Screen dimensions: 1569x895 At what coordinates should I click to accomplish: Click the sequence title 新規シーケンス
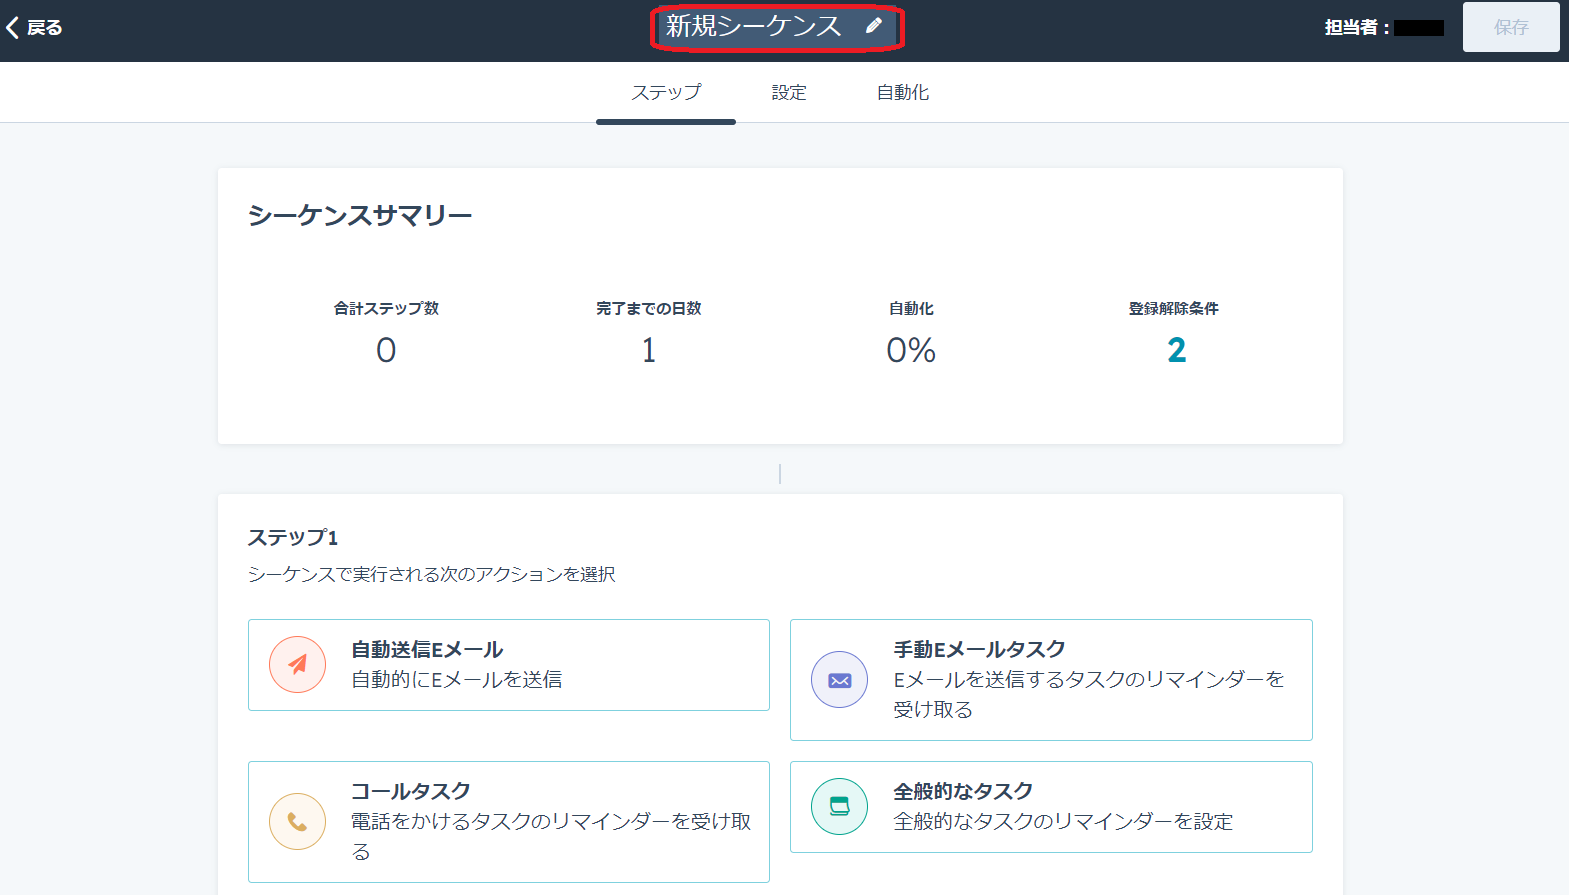(754, 26)
